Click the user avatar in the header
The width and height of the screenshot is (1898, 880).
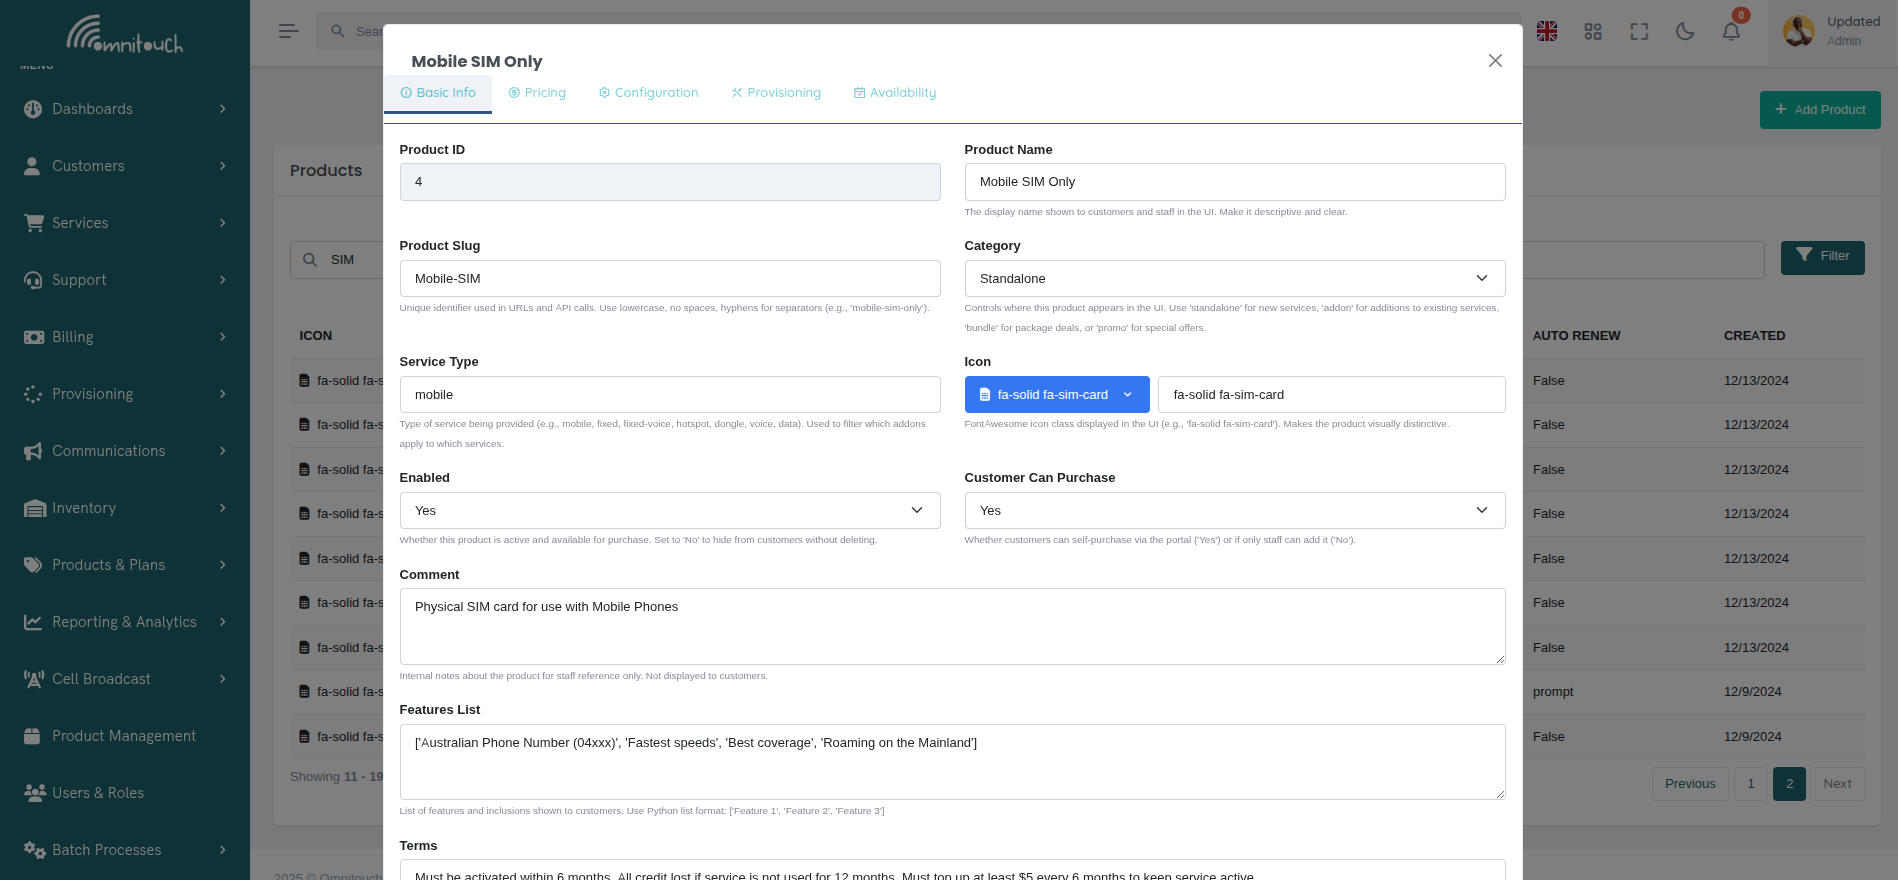pyautogui.click(x=1799, y=31)
